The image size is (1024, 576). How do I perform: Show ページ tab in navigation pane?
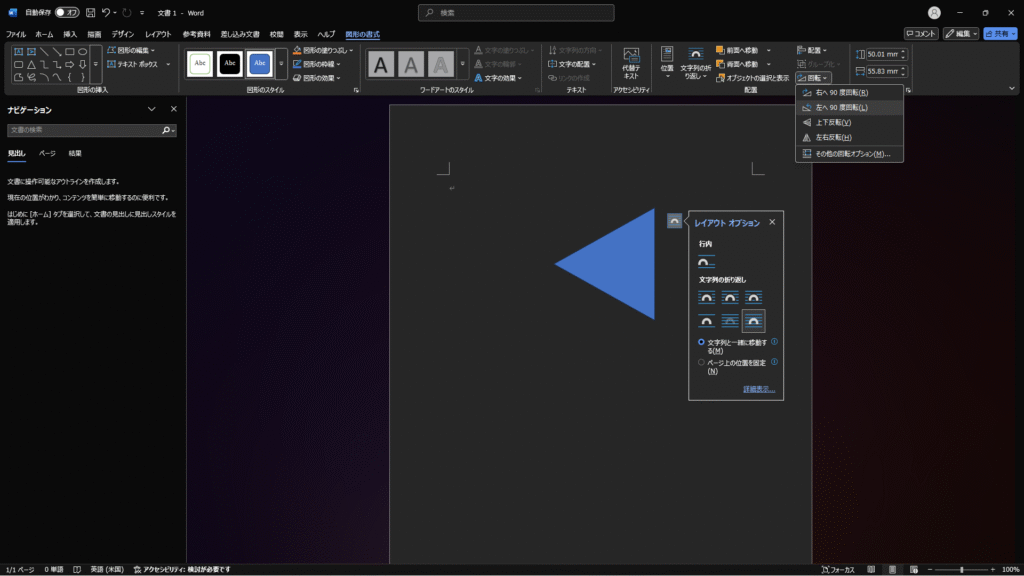[47, 153]
